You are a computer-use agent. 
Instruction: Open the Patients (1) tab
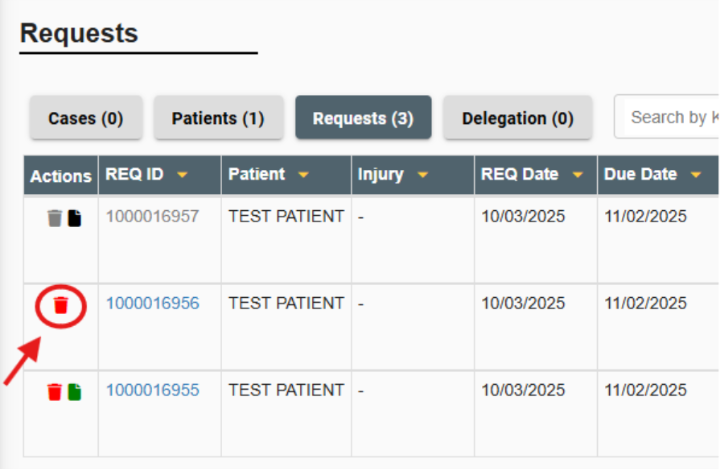(218, 118)
